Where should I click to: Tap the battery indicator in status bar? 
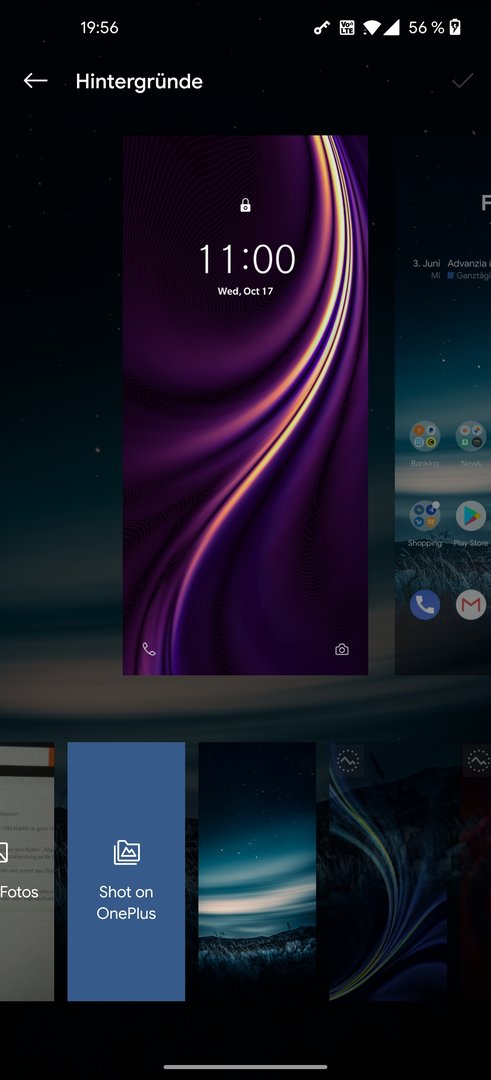[455, 28]
